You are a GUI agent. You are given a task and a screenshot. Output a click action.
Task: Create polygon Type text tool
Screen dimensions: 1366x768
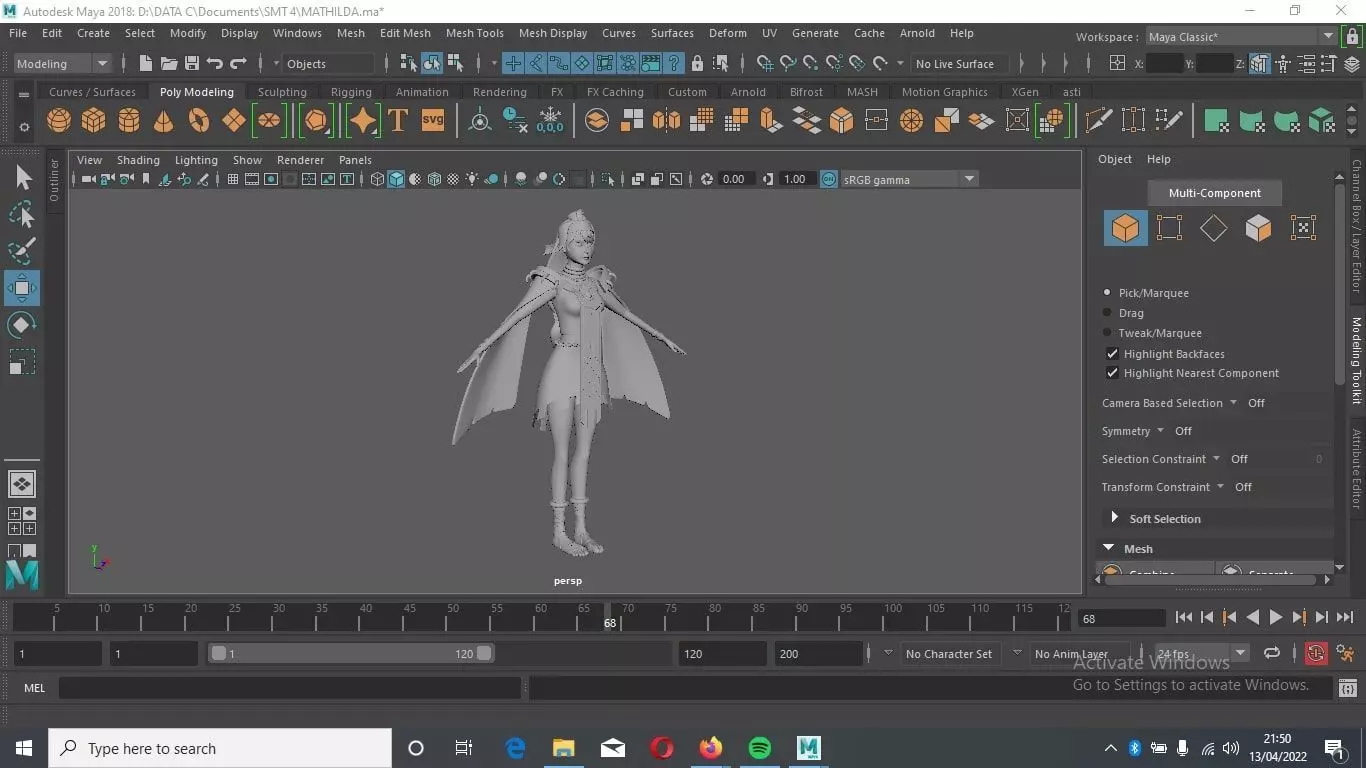(x=398, y=121)
